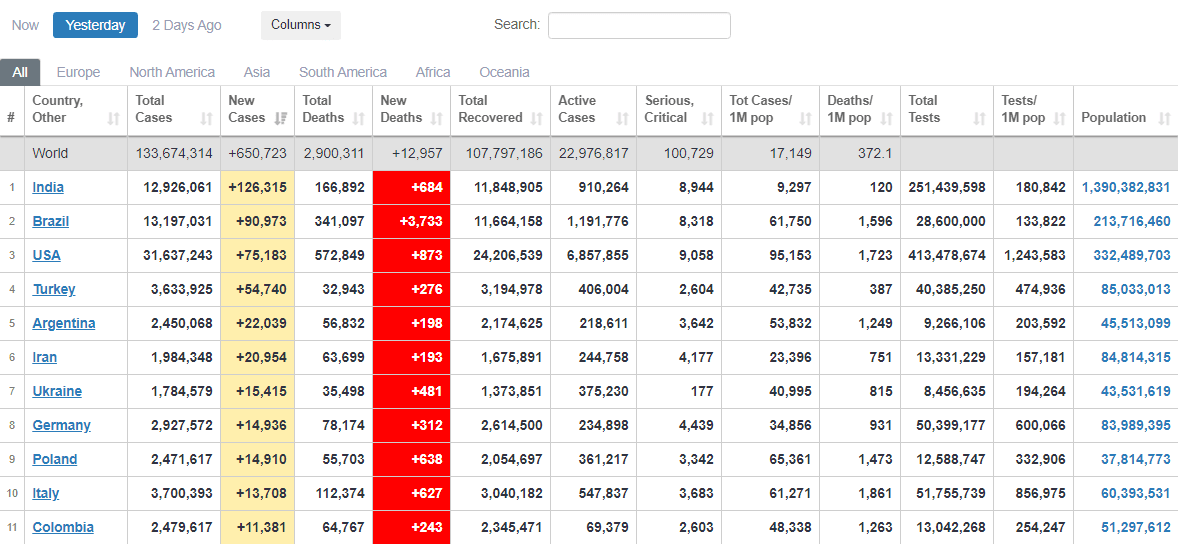This screenshot has width=1178, height=544.
Task: Sort table by Total Cases sort icon
Action: click(206, 118)
